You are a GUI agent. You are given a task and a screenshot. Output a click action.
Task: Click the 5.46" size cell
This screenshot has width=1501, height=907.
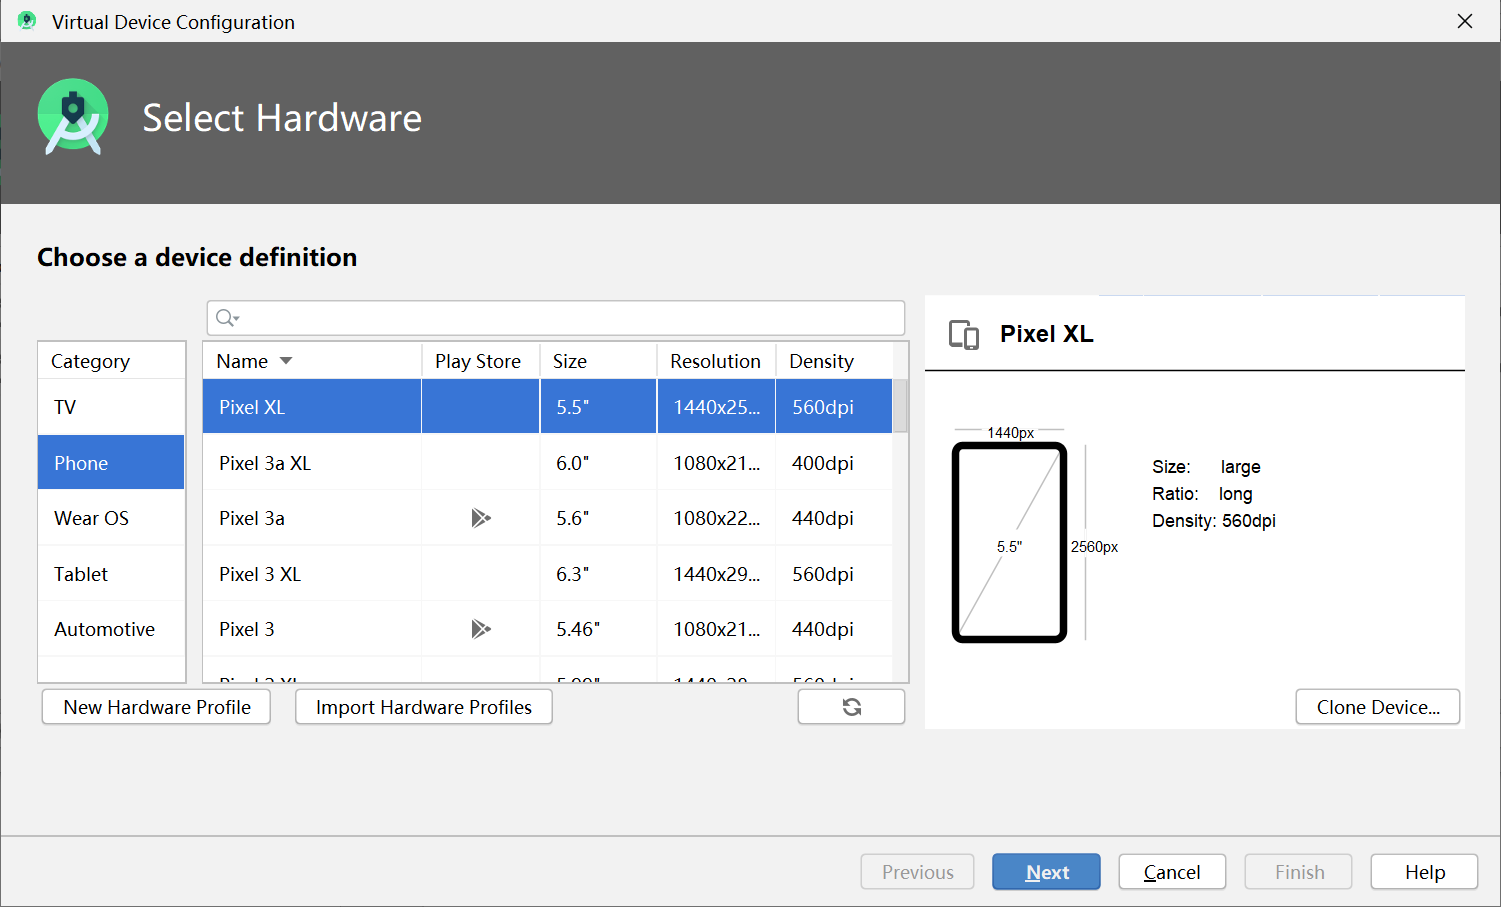point(598,629)
